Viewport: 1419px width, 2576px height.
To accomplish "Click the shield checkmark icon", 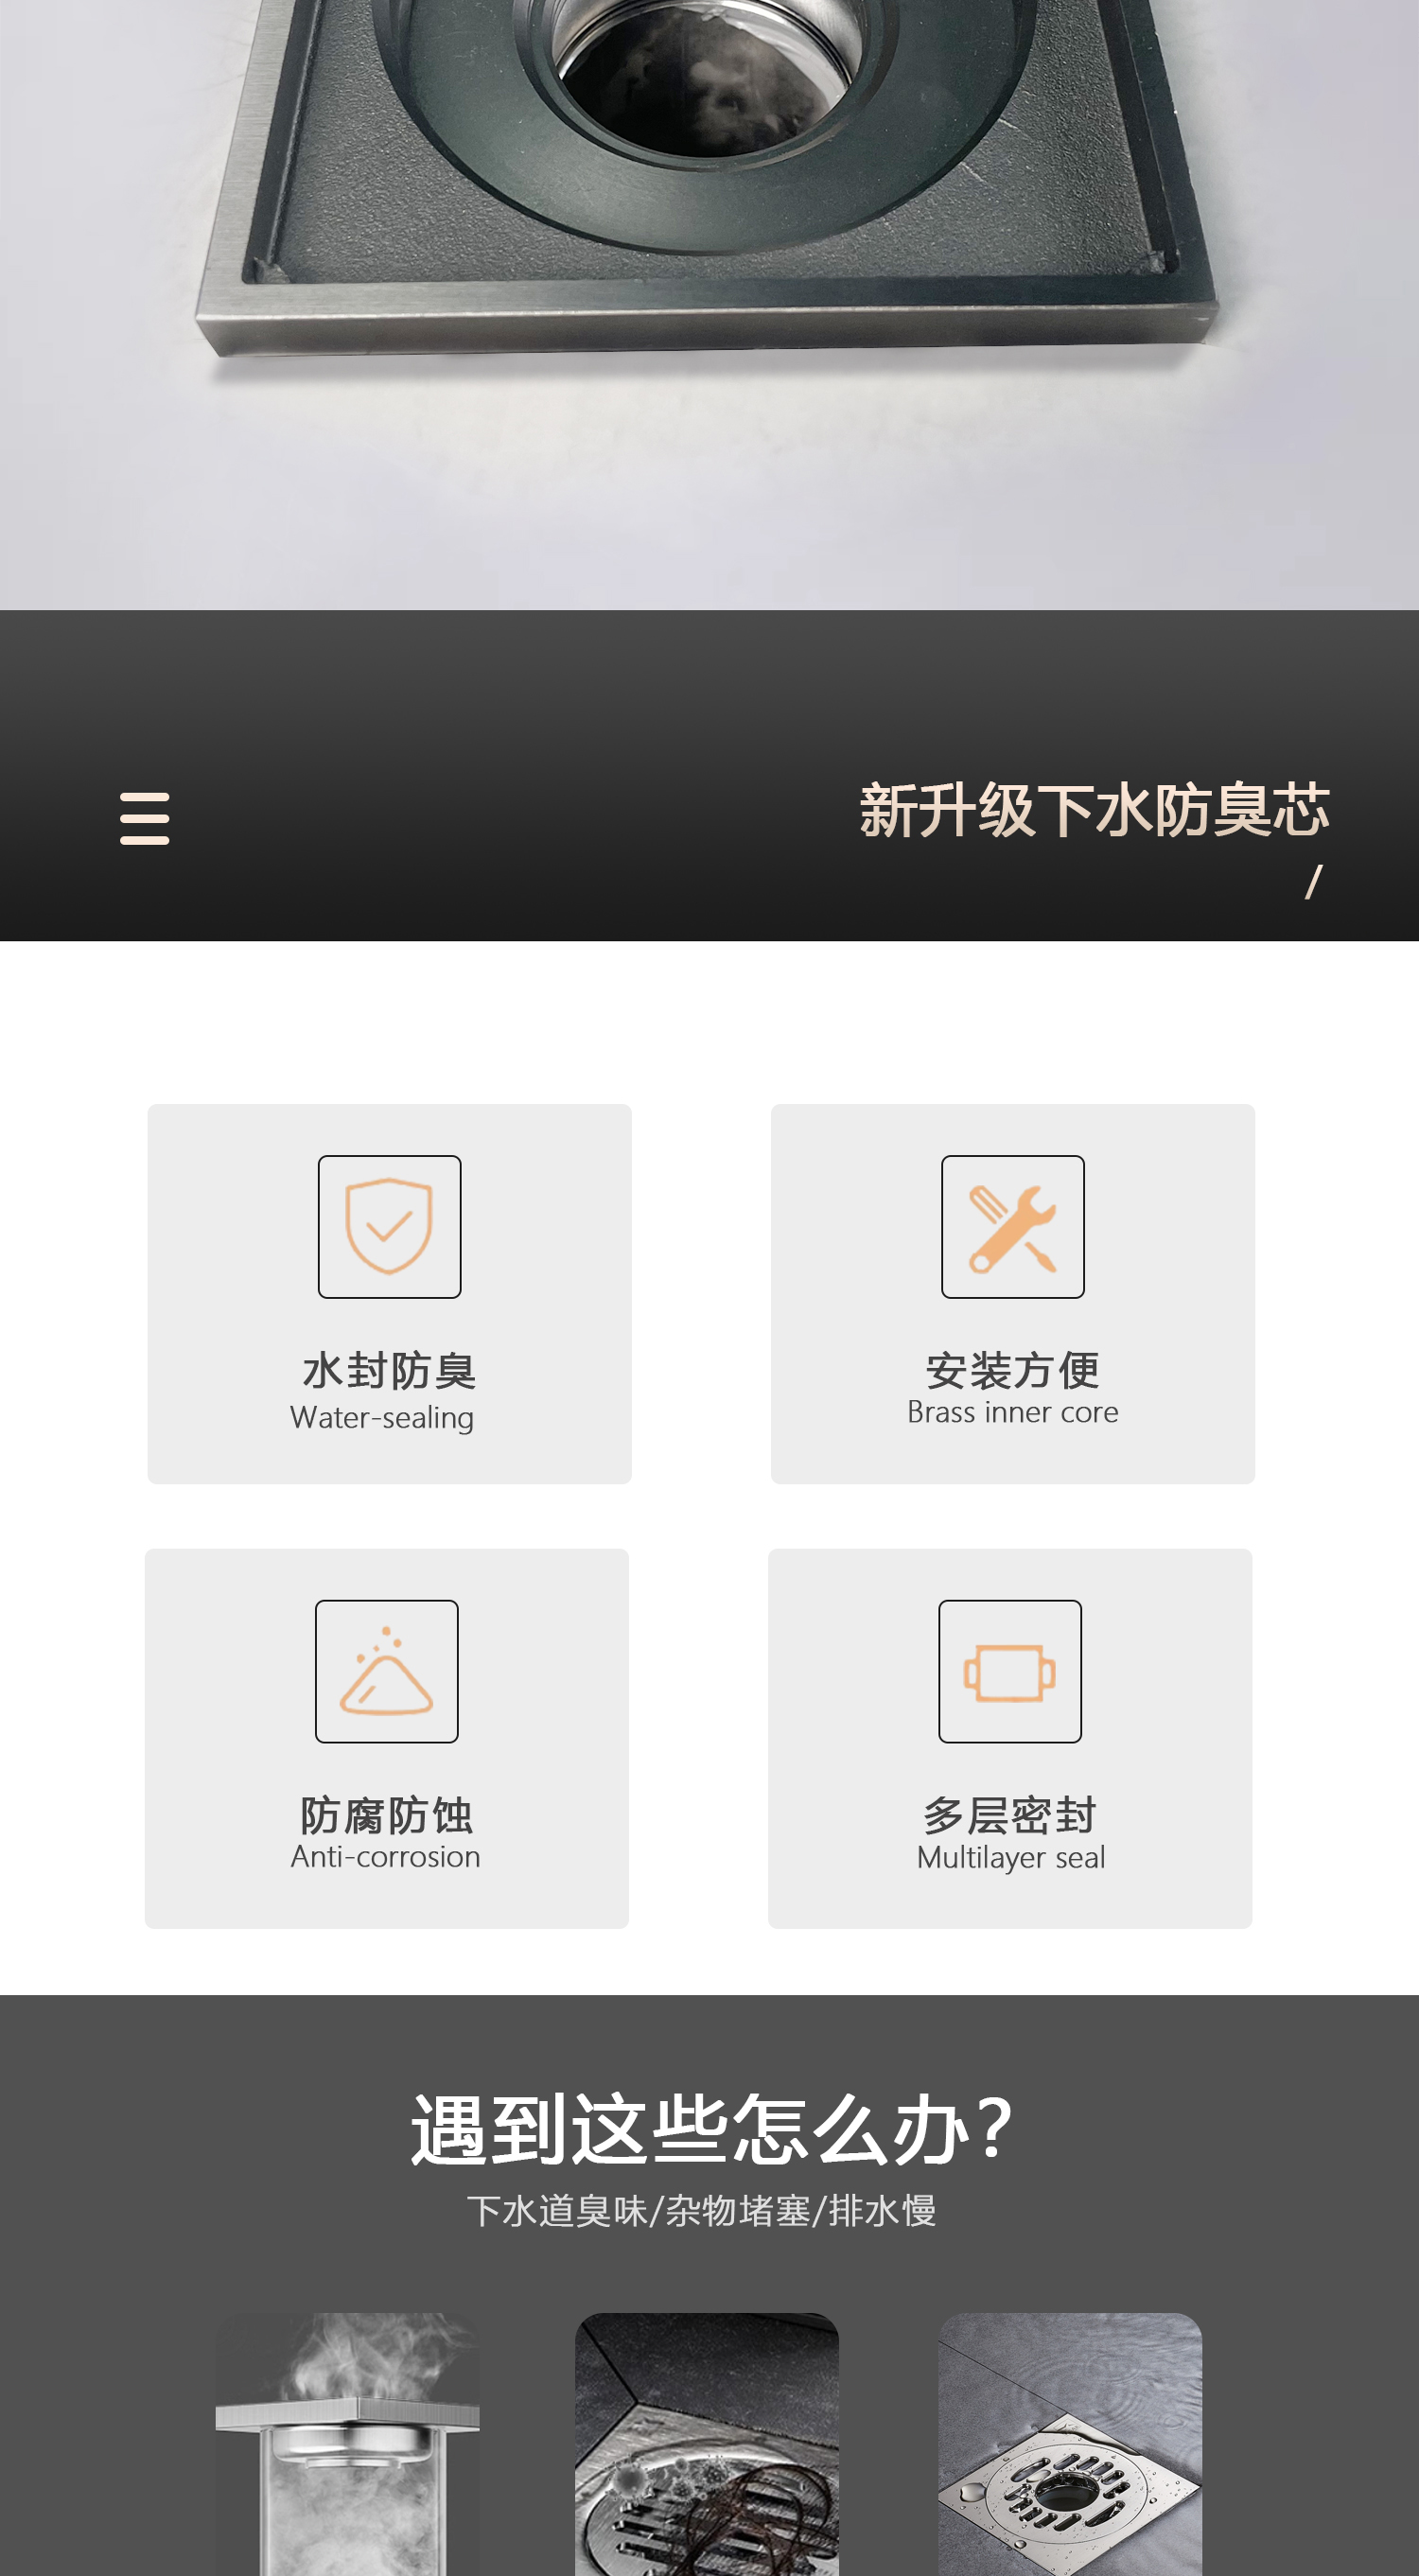I will click(x=389, y=1226).
